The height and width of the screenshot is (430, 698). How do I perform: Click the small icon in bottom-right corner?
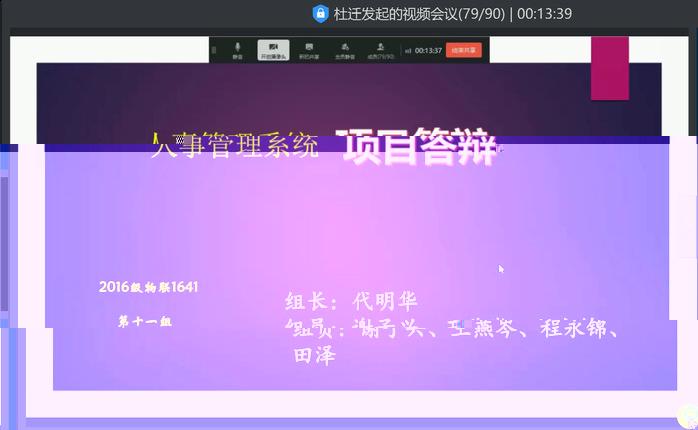pyautogui.click(x=687, y=416)
